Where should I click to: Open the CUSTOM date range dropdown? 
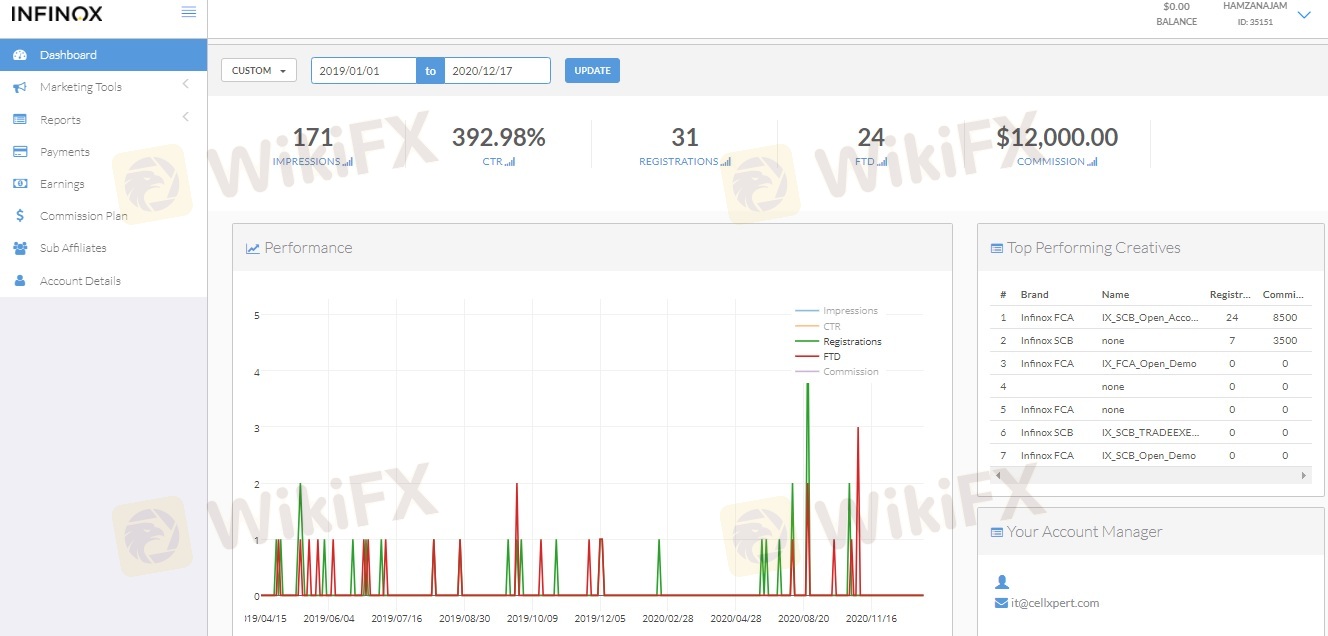[x=259, y=71]
